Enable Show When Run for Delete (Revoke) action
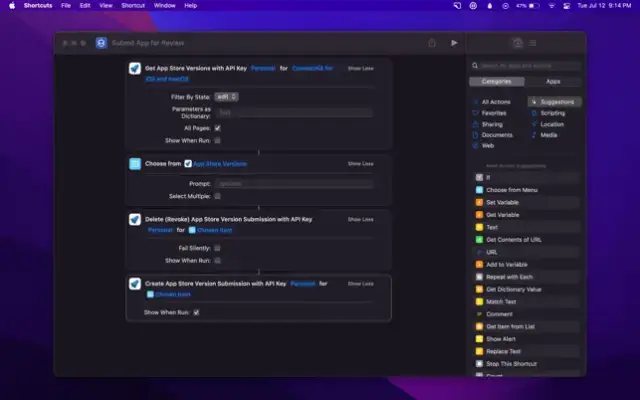 pyautogui.click(x=218, y=260)
